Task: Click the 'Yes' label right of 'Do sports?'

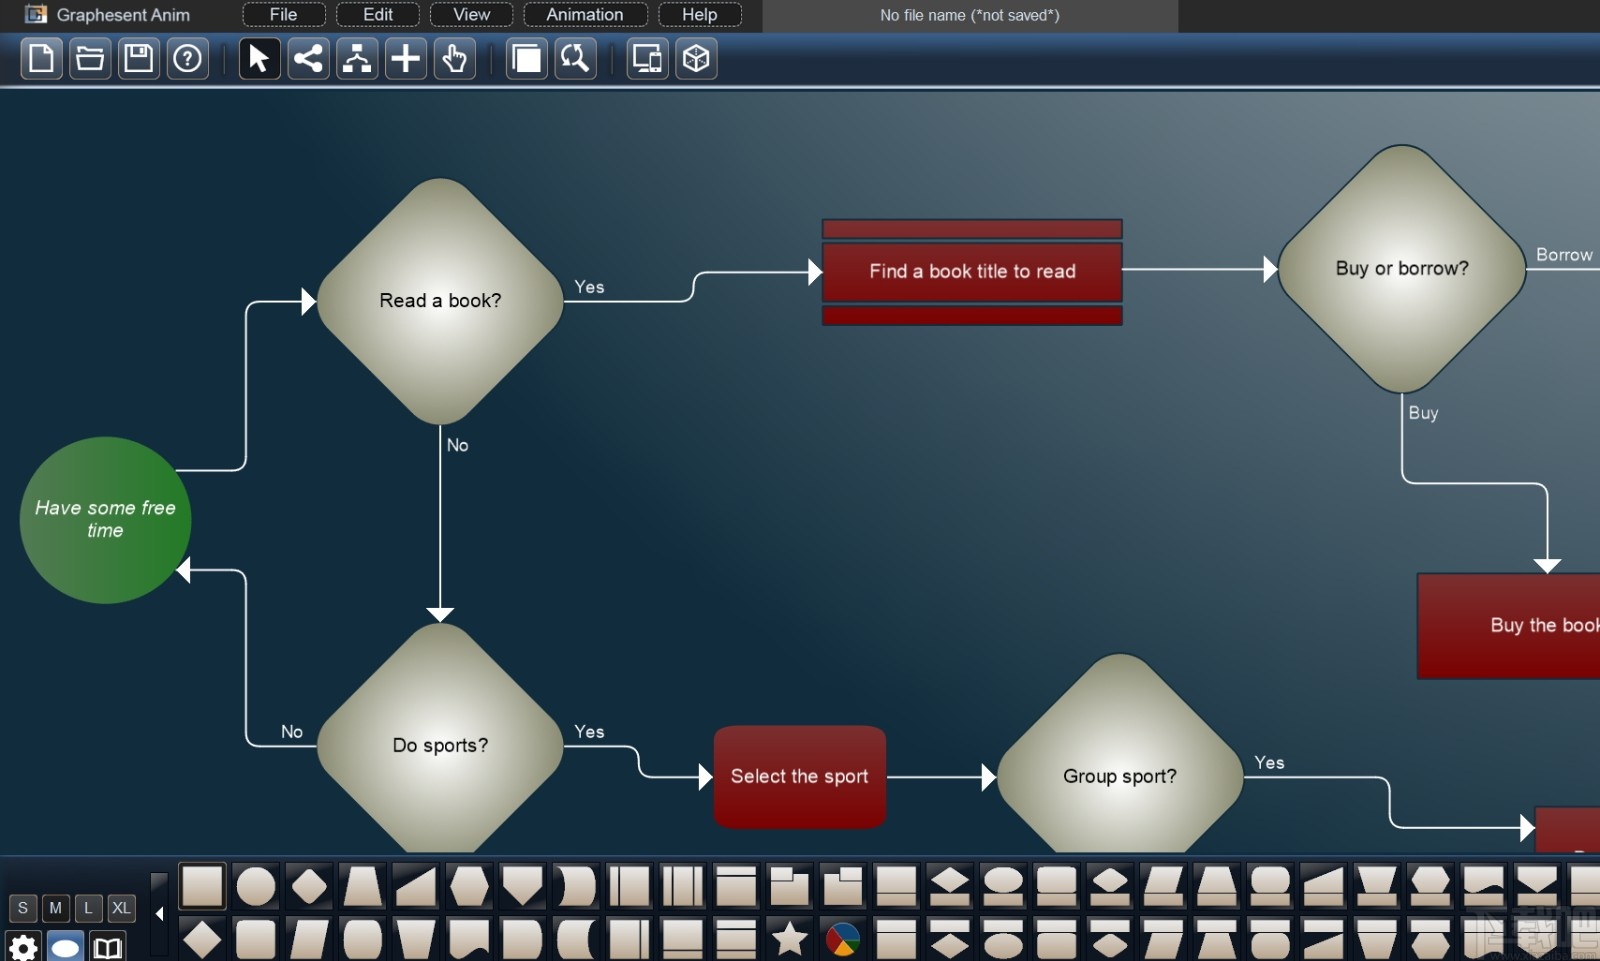Action: 589,732
